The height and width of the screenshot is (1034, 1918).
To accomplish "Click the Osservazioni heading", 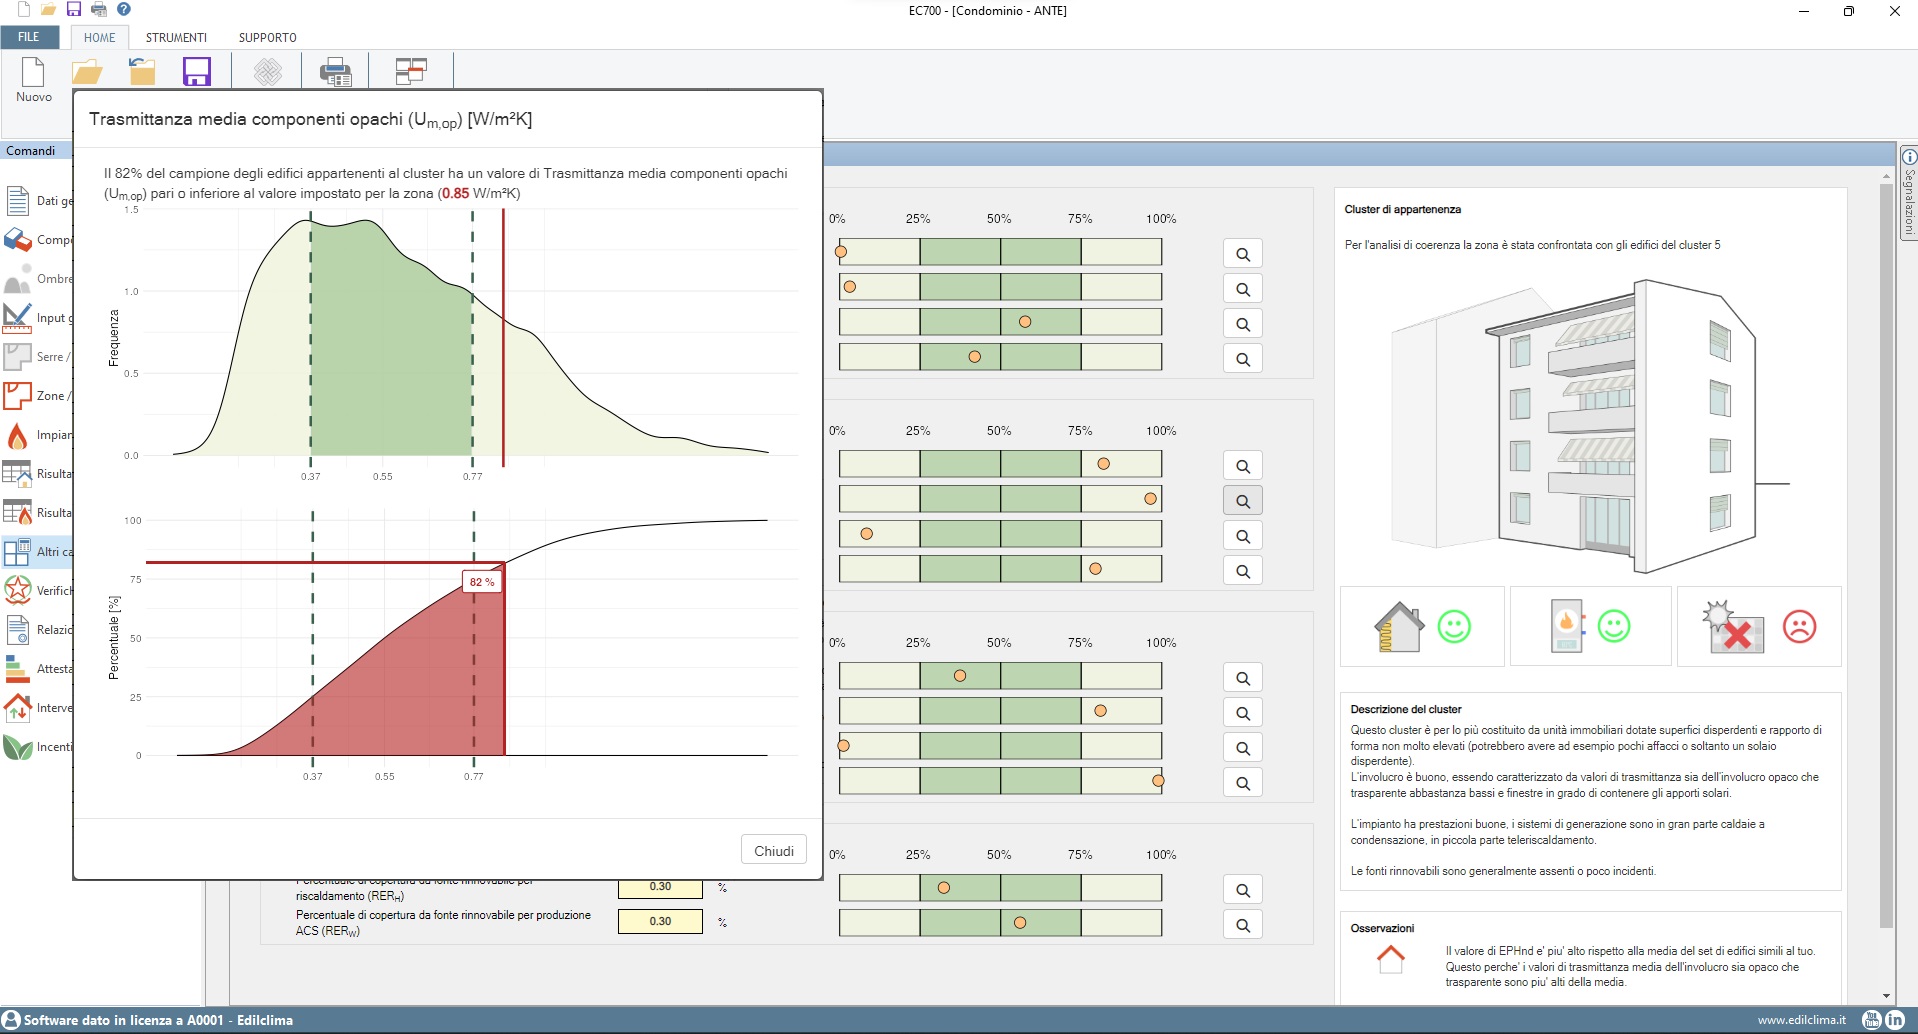I will point(1382,928).
